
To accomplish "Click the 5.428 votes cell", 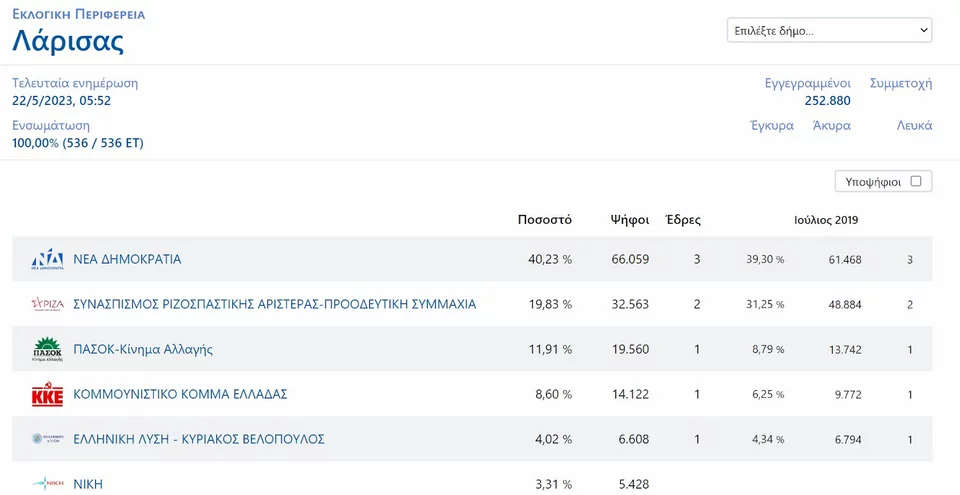I will pyautogui.click(x=633, y=484).
